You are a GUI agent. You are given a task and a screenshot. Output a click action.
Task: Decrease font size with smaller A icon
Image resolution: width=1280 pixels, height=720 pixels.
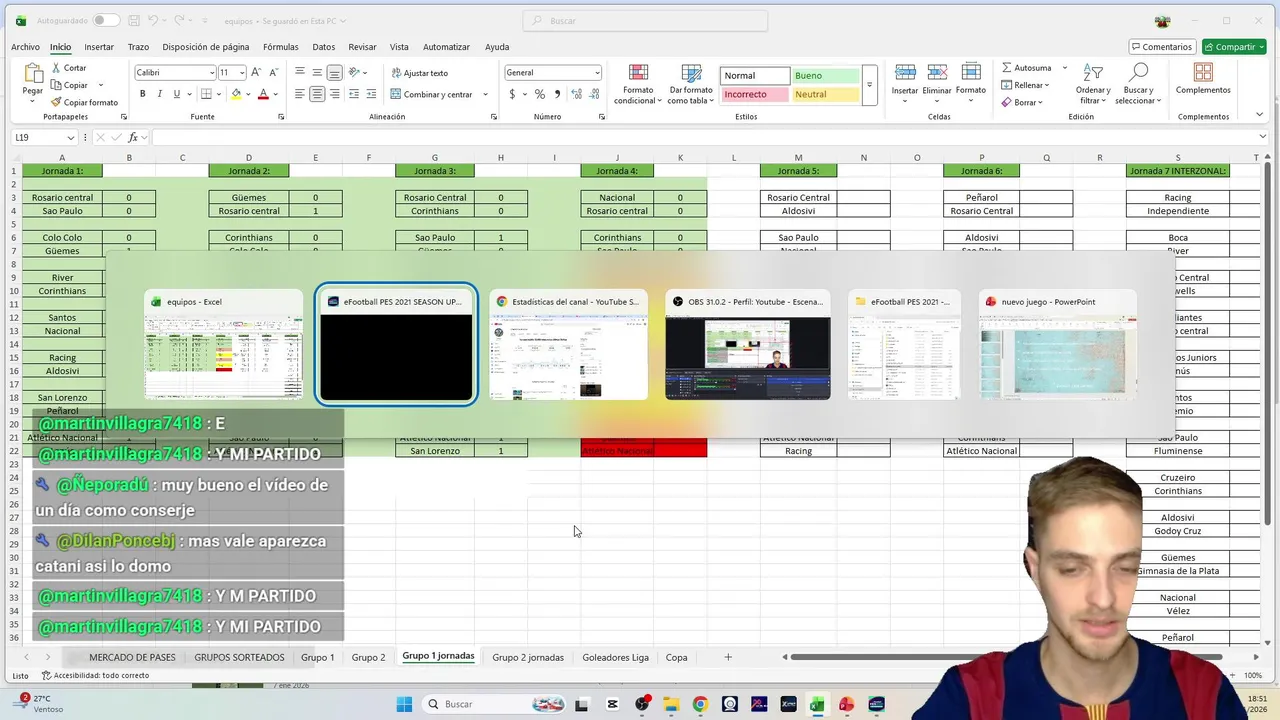click(272, 72)
